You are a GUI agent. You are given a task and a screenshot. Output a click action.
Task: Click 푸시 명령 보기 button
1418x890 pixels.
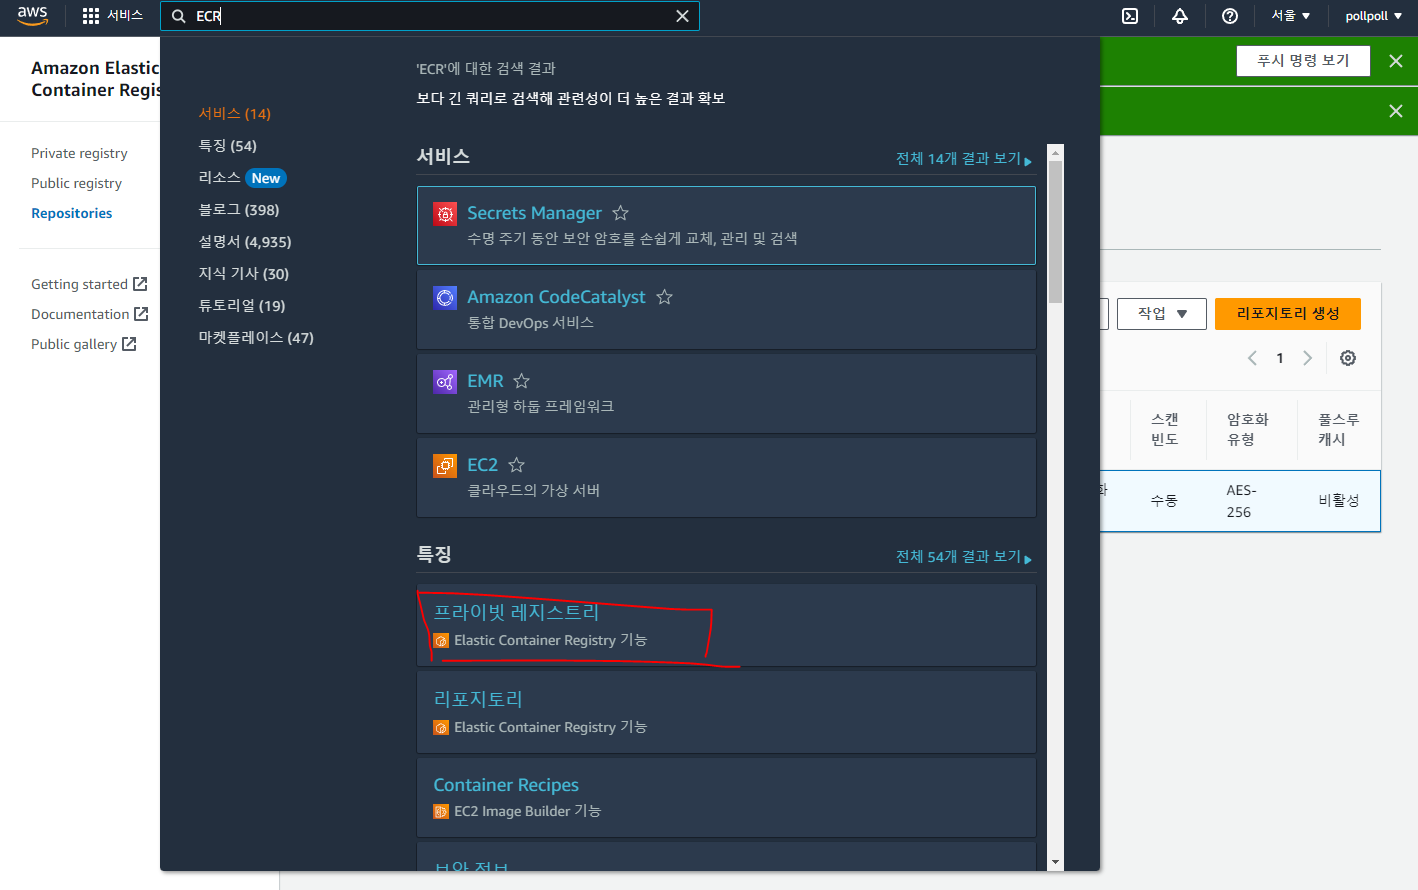(1303, 61)
